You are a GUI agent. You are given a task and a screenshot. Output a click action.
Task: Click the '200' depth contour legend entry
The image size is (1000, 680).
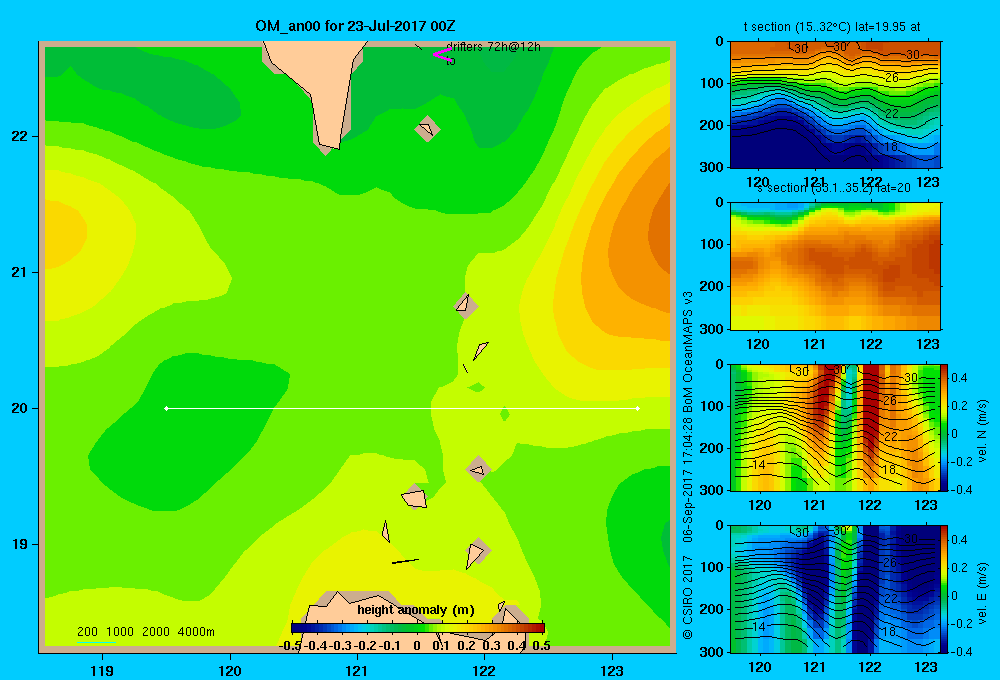(87, 632)
